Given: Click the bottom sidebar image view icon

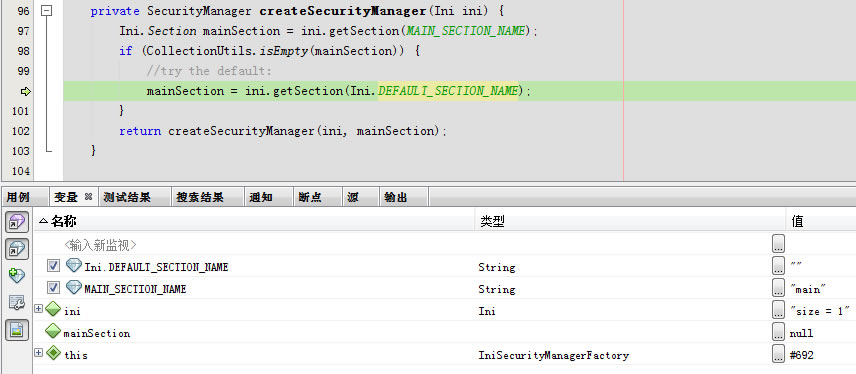Looking at the screenshot, I should (17, 329).
